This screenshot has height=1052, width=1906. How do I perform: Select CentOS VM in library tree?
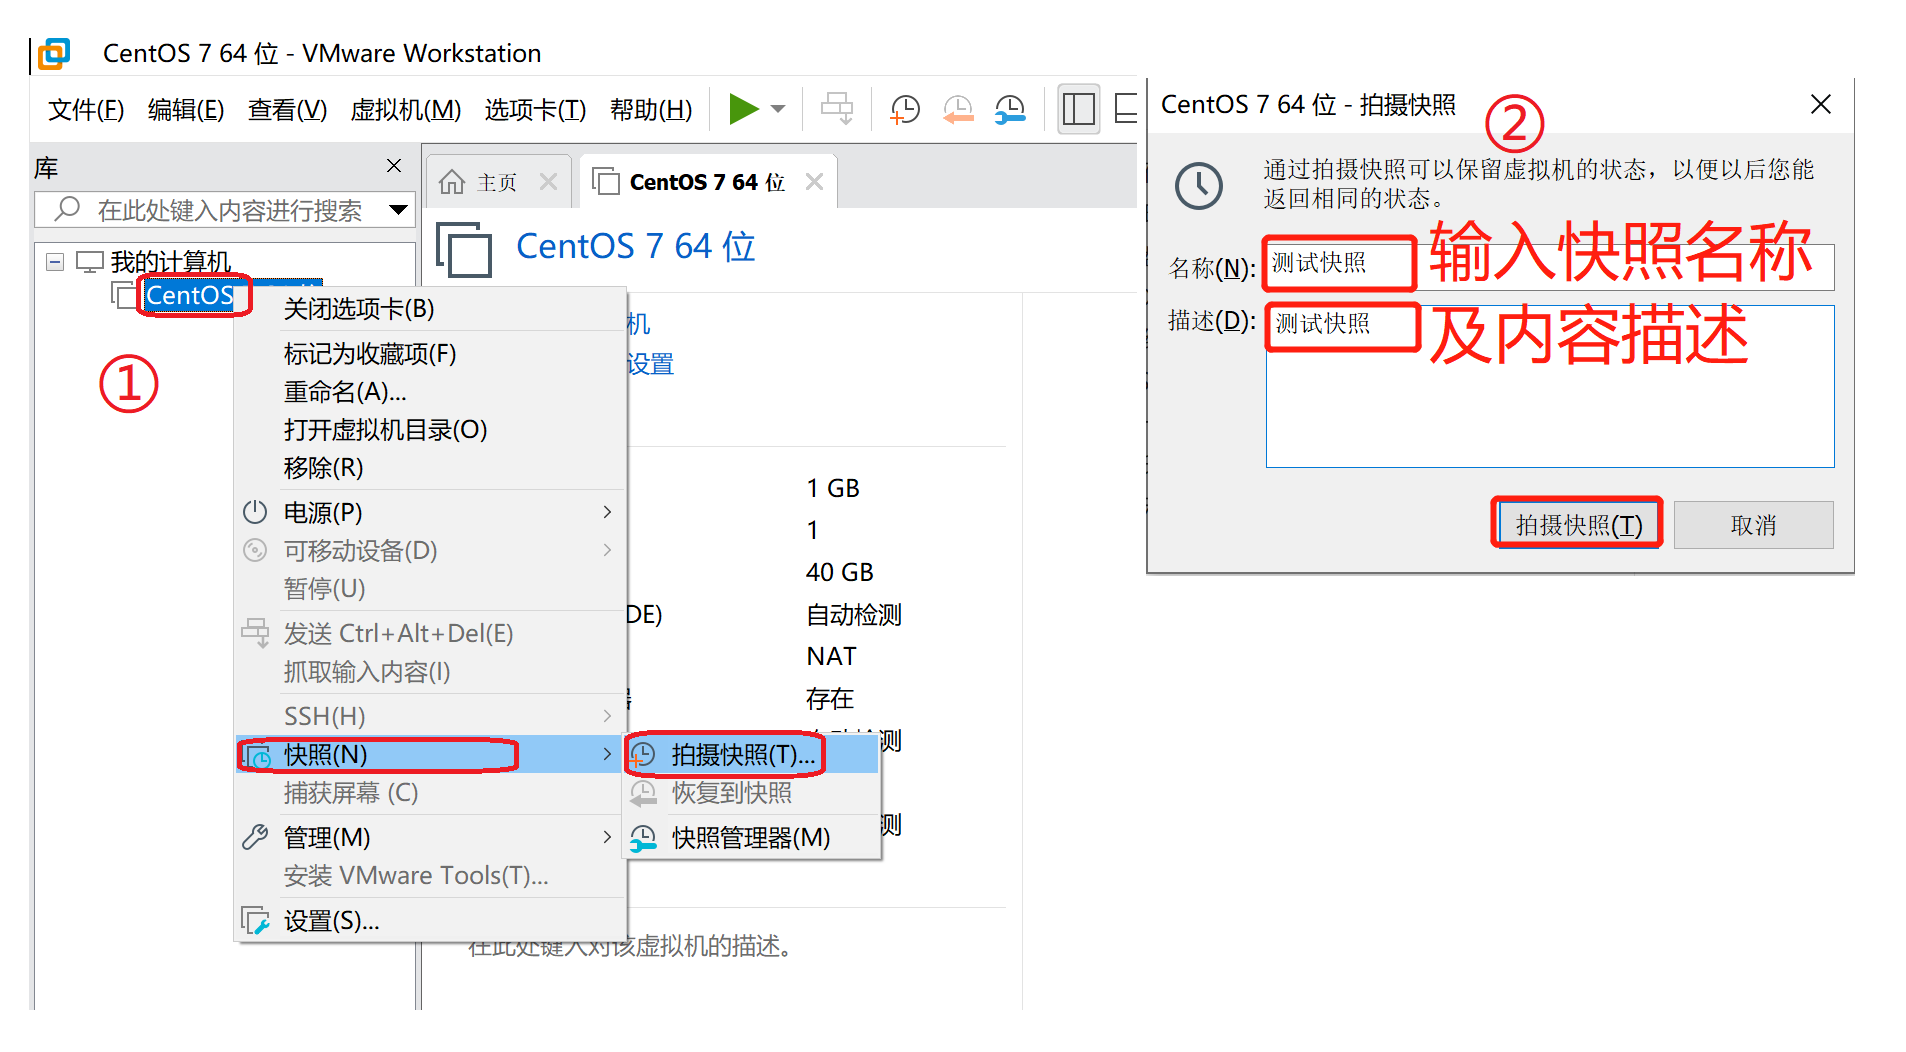coord(190,295)
